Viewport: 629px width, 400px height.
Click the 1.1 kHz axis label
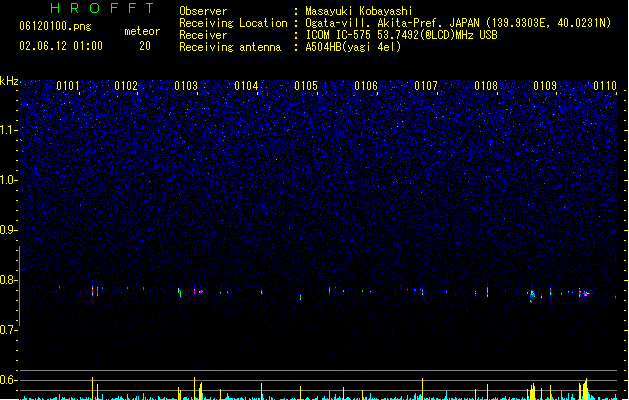pos(8,130)
